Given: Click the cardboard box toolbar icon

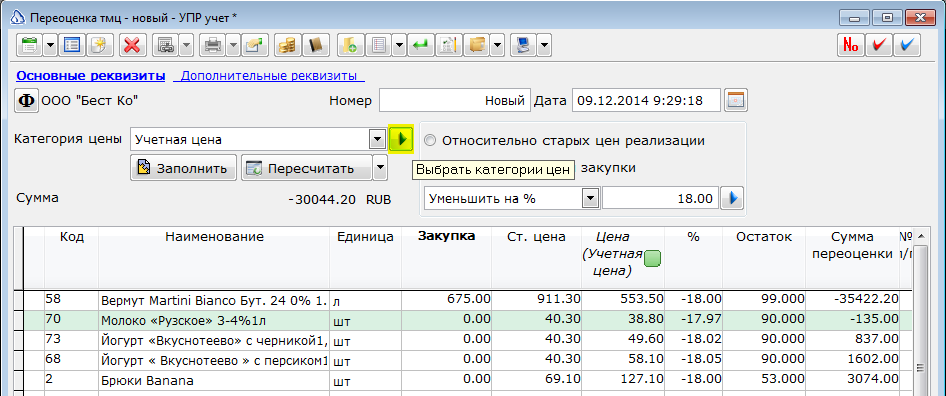Looking at the screenshot, I should click(x=477, y=45).
